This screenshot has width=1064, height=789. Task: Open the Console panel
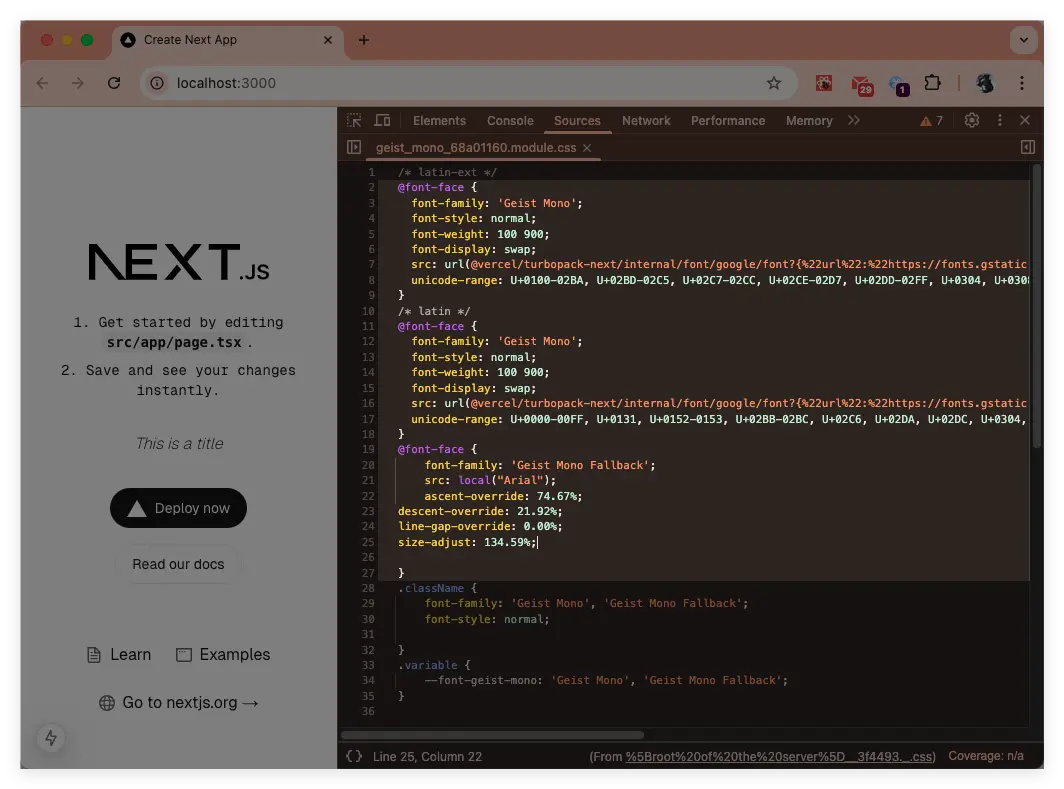click(x=510, y=121)
